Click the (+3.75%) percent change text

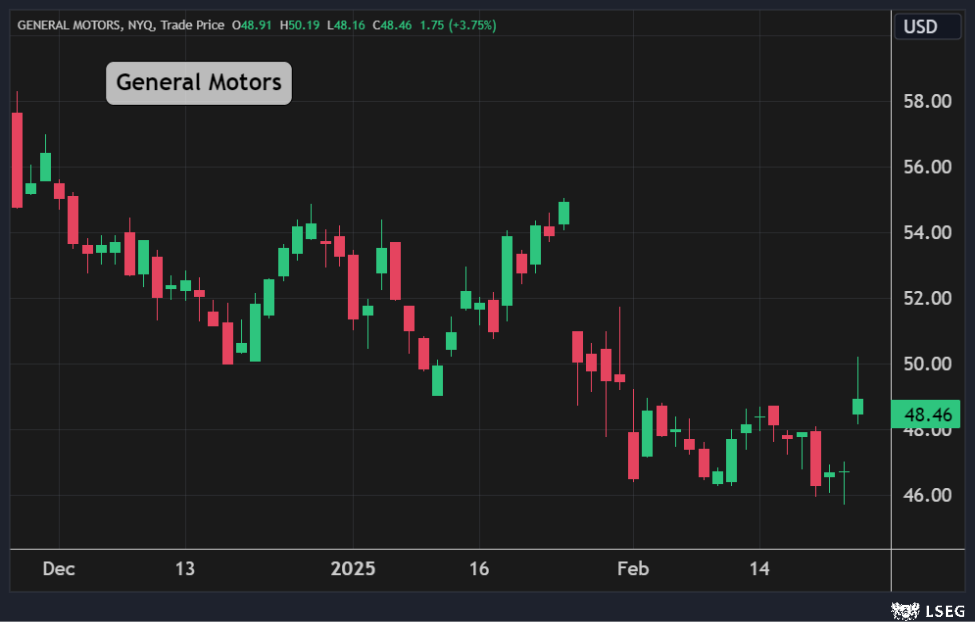coord(469,25)
